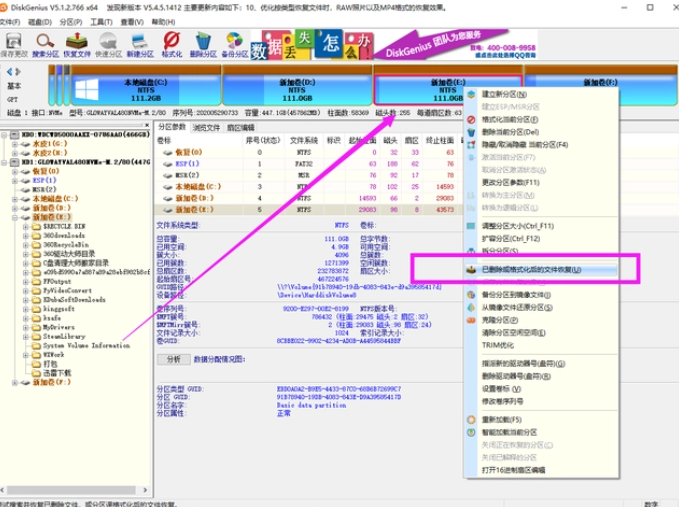This screenshot has width=679, height=507.
Task: Select System Volume Information in tree
Action: click(86, 345)
